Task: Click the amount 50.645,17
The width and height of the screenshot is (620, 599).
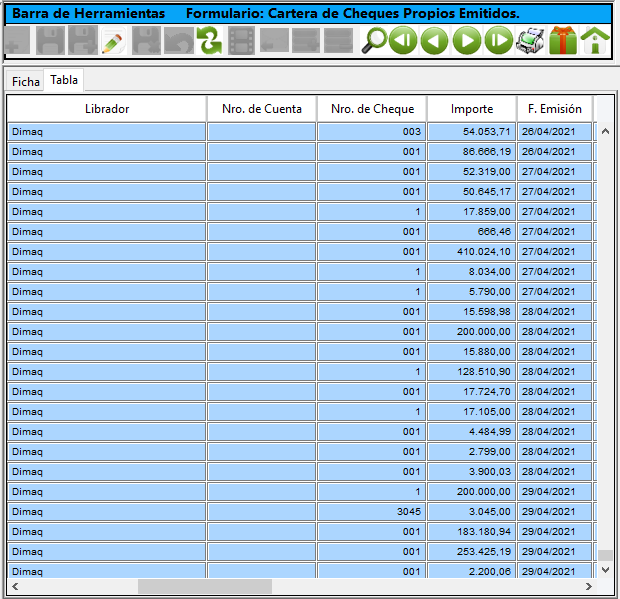Action: [487, 192]
